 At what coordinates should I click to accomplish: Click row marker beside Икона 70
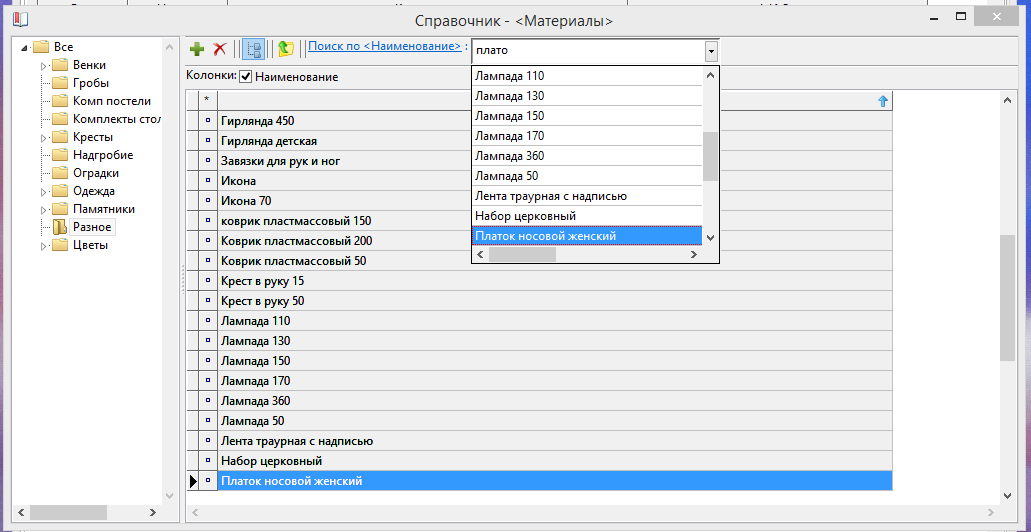[208, 201]
